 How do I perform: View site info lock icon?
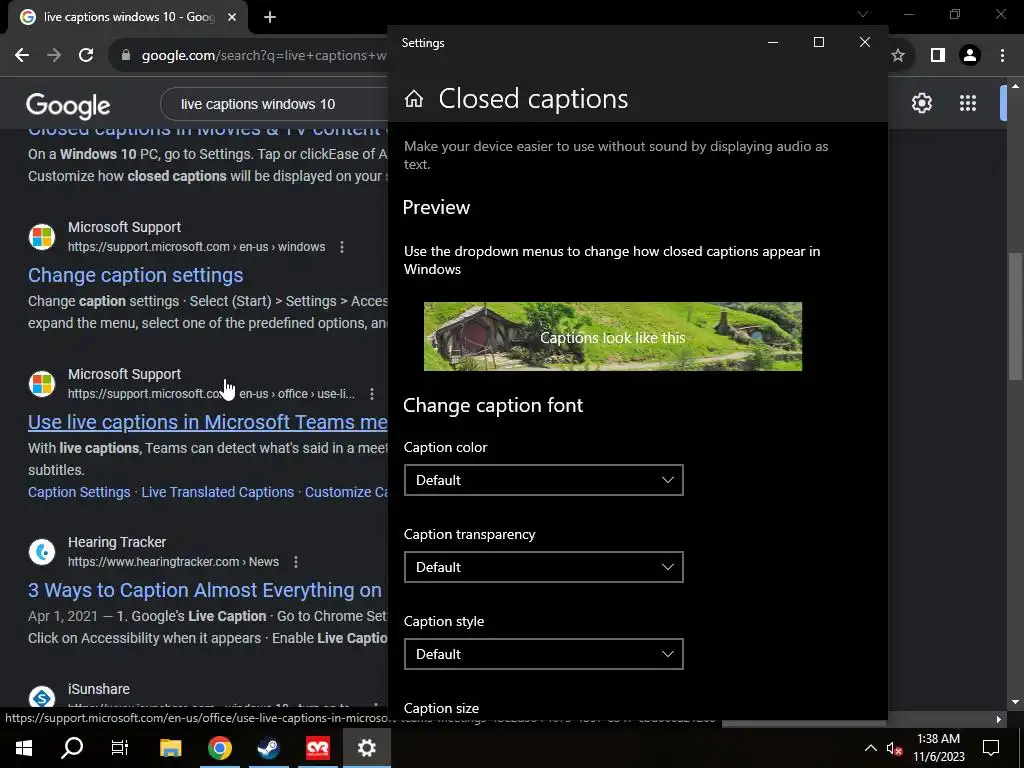pyautogui.click(x=126, y=56)
